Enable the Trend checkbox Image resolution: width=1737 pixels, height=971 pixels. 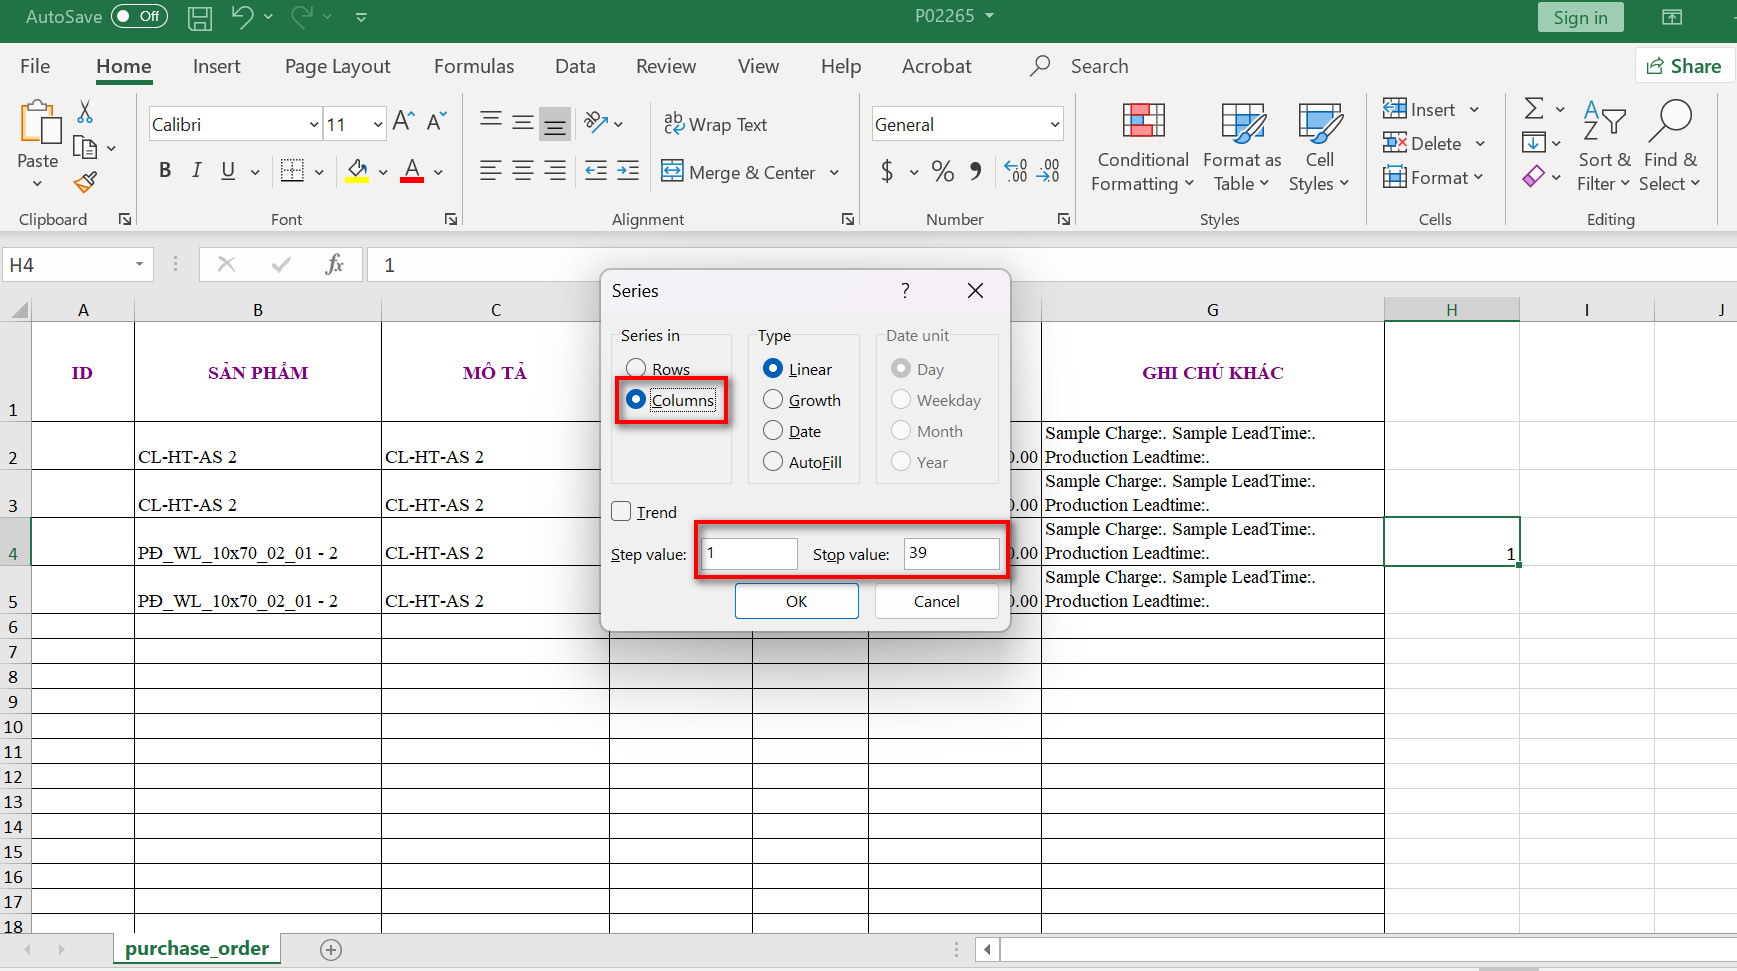tap(622, 512)
